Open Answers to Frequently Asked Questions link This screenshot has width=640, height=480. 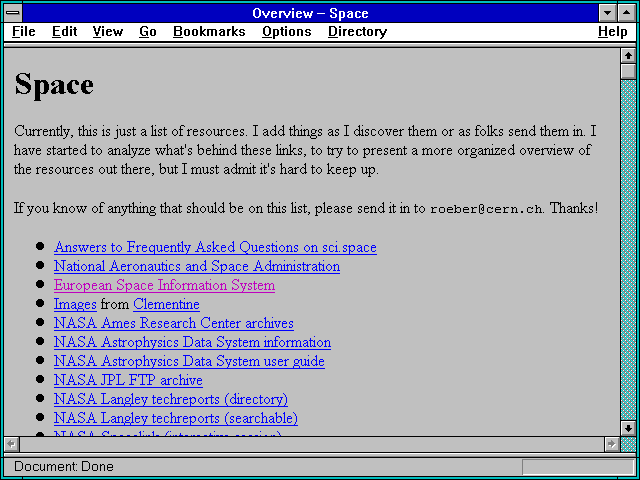click(x=215, y=247)
